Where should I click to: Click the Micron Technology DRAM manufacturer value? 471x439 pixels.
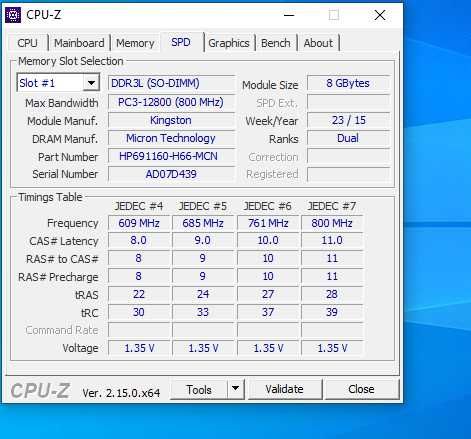coord(172,138)
